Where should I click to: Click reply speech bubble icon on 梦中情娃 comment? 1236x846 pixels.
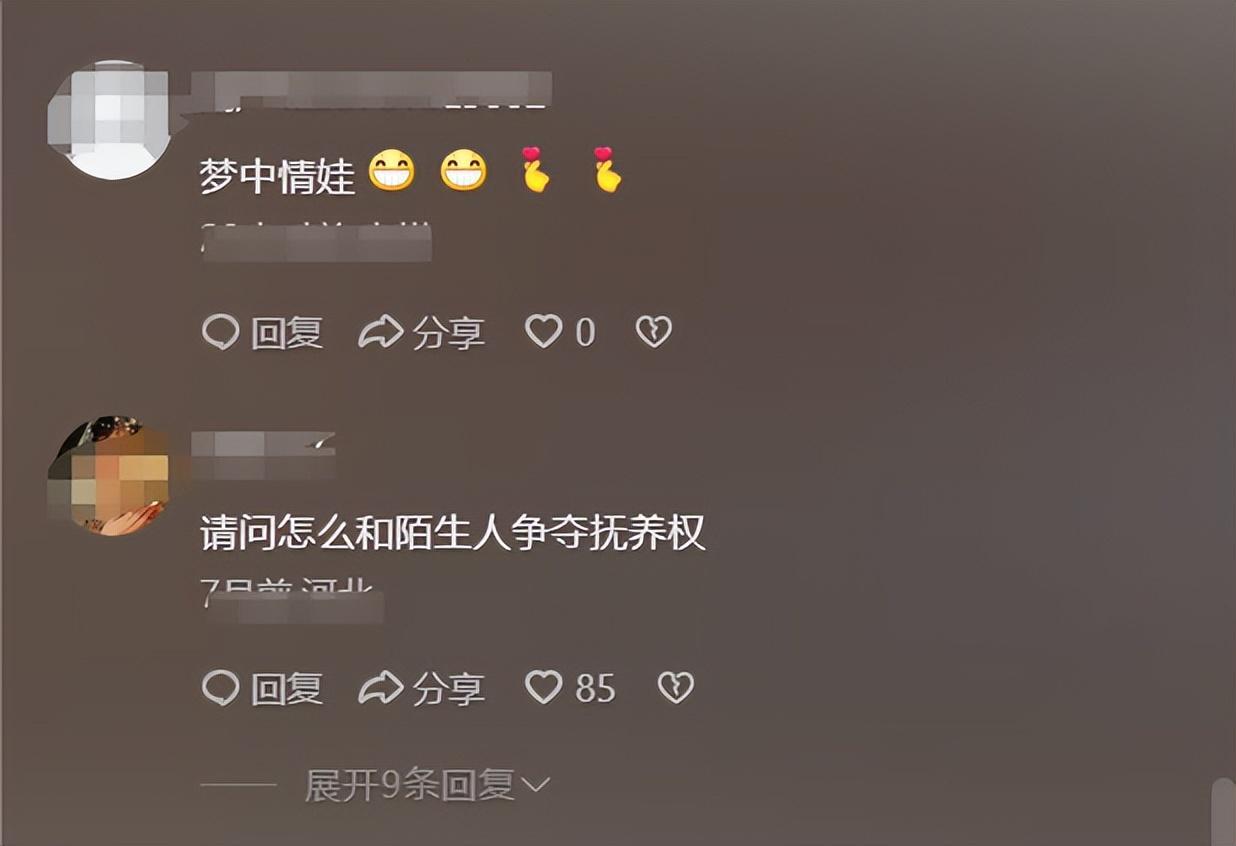pyautogui.click(x=220, y=332)
